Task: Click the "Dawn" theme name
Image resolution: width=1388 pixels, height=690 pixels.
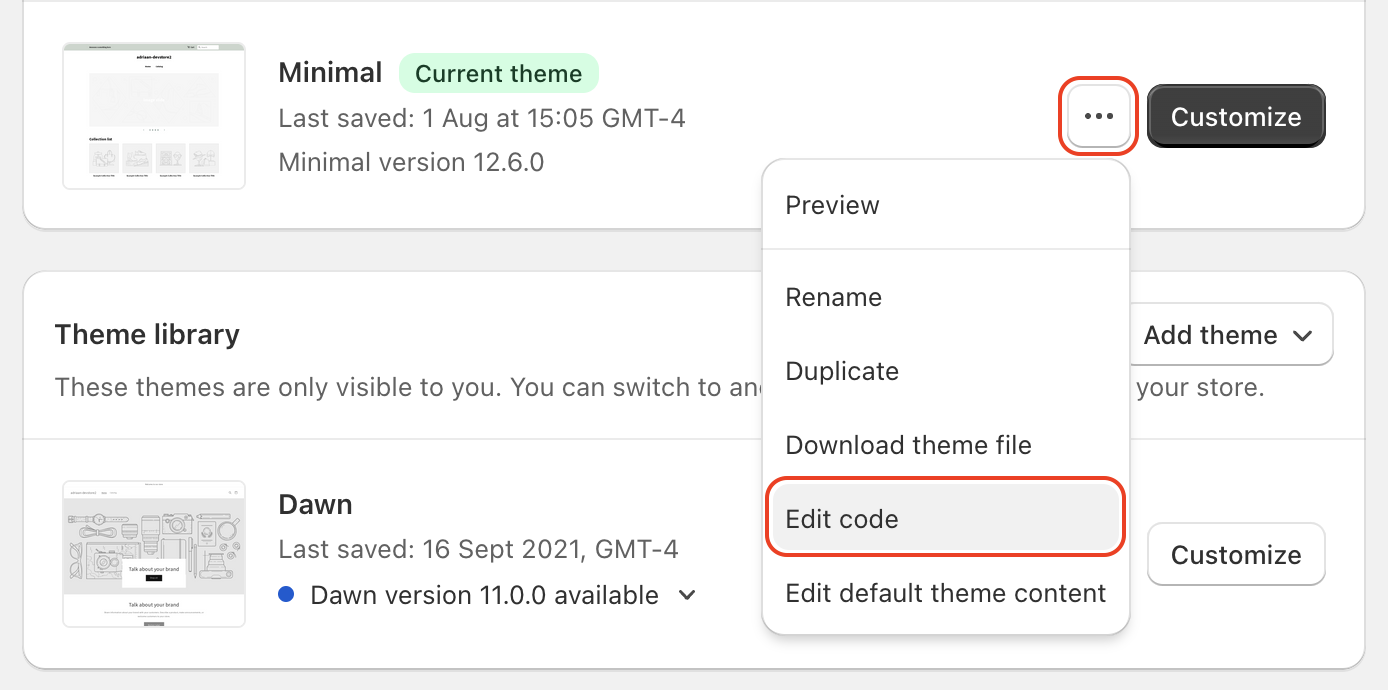Action: [315, 504]
